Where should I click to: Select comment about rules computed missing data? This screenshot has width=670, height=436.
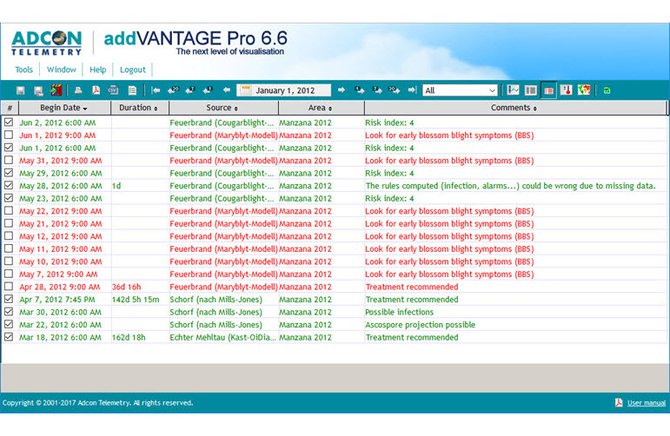click(x=510, y=186)
